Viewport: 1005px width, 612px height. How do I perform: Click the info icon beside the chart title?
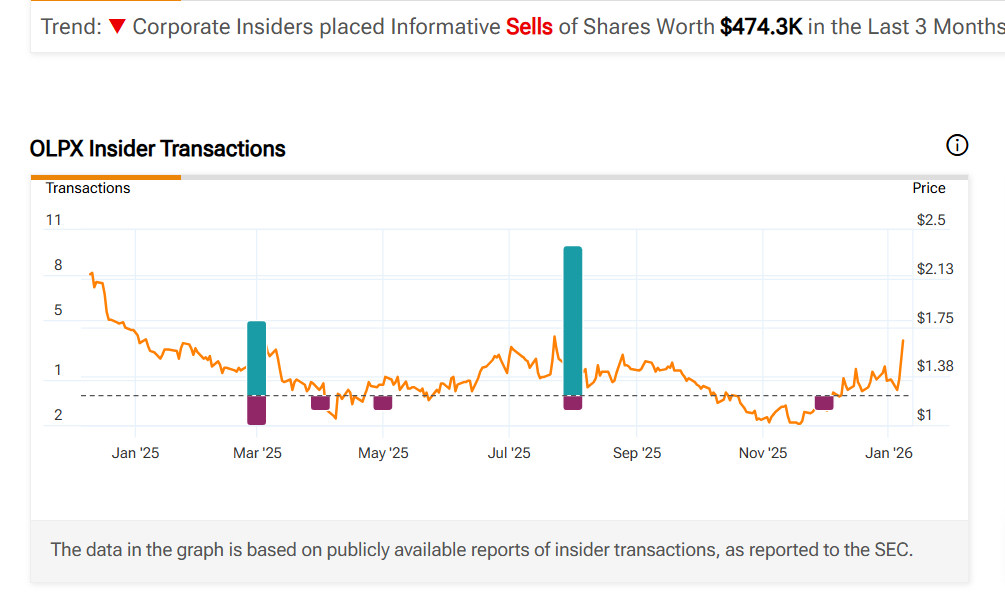point(956,146)
